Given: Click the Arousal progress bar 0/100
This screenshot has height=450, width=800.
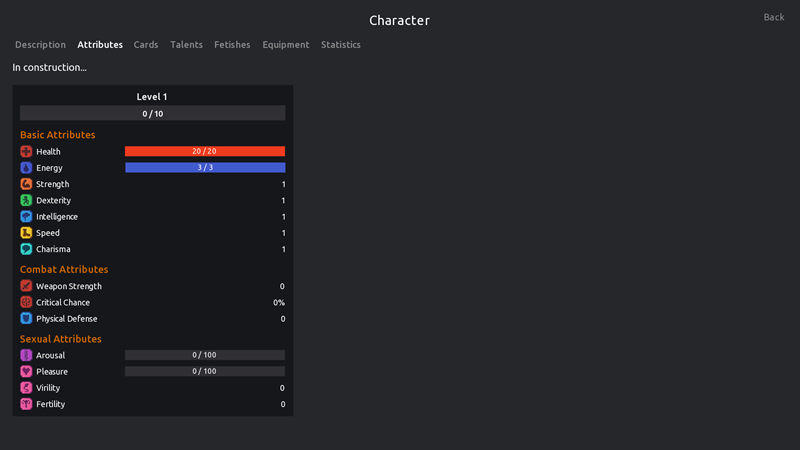Looking at the screenshot, I should click(x=205, y=355).
